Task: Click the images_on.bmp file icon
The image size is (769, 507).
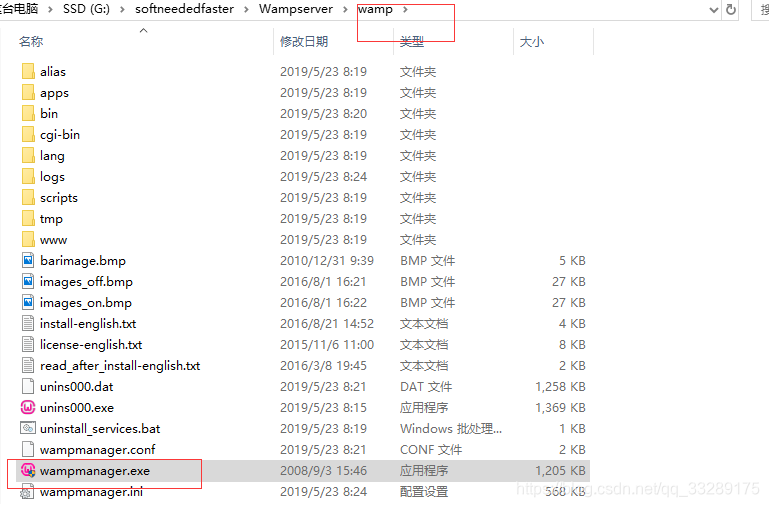Action: point(28,303)
